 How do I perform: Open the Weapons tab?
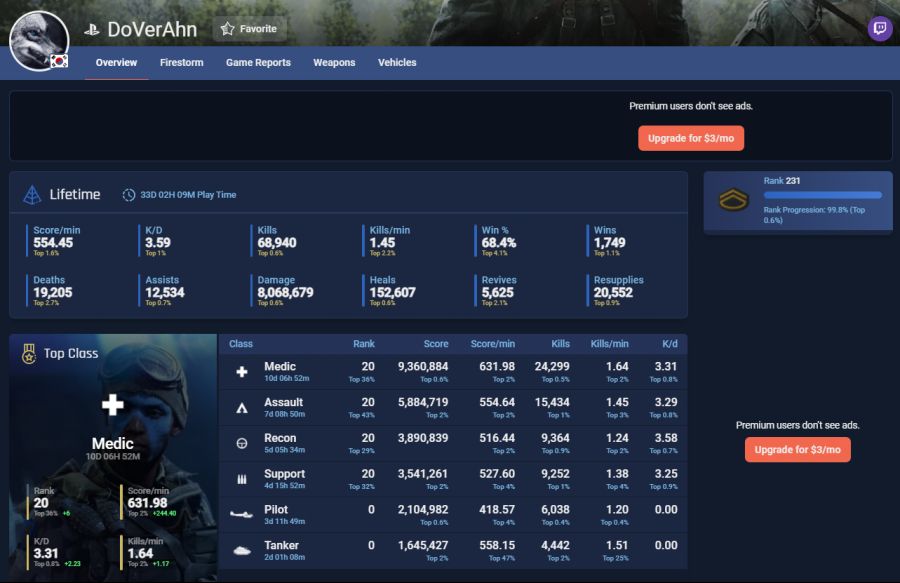(x=334, y=62)
